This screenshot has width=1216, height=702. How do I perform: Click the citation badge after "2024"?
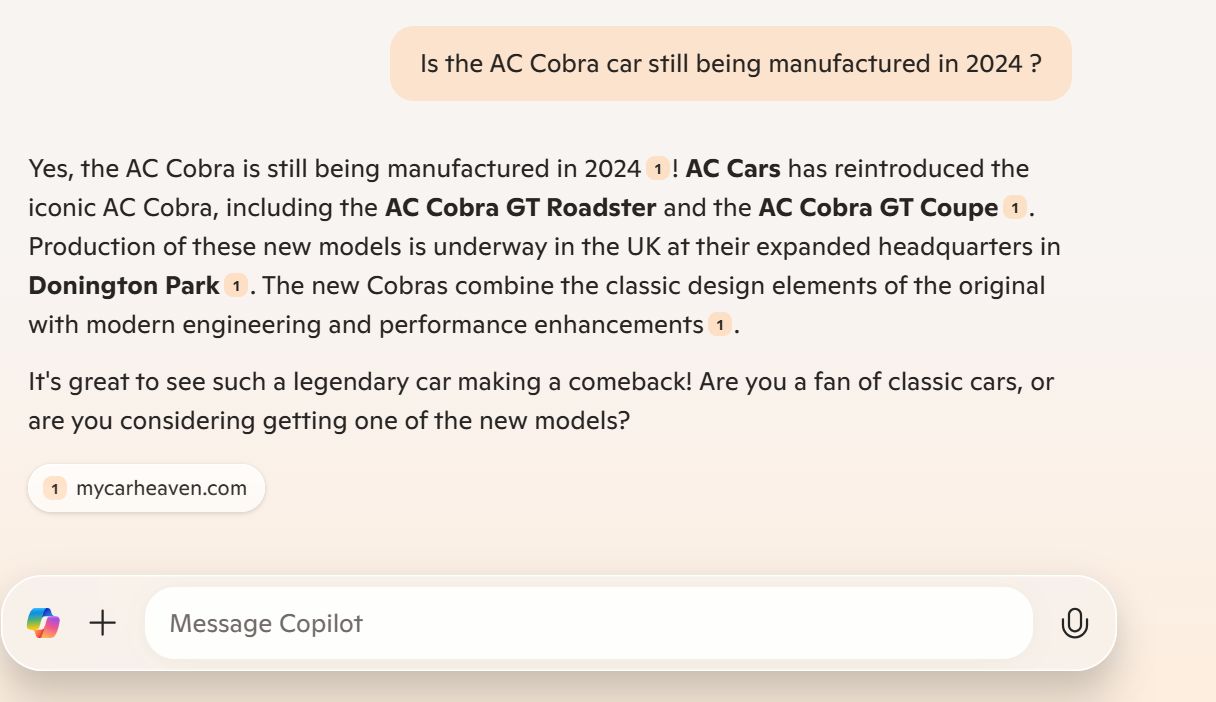coord(657,169)
